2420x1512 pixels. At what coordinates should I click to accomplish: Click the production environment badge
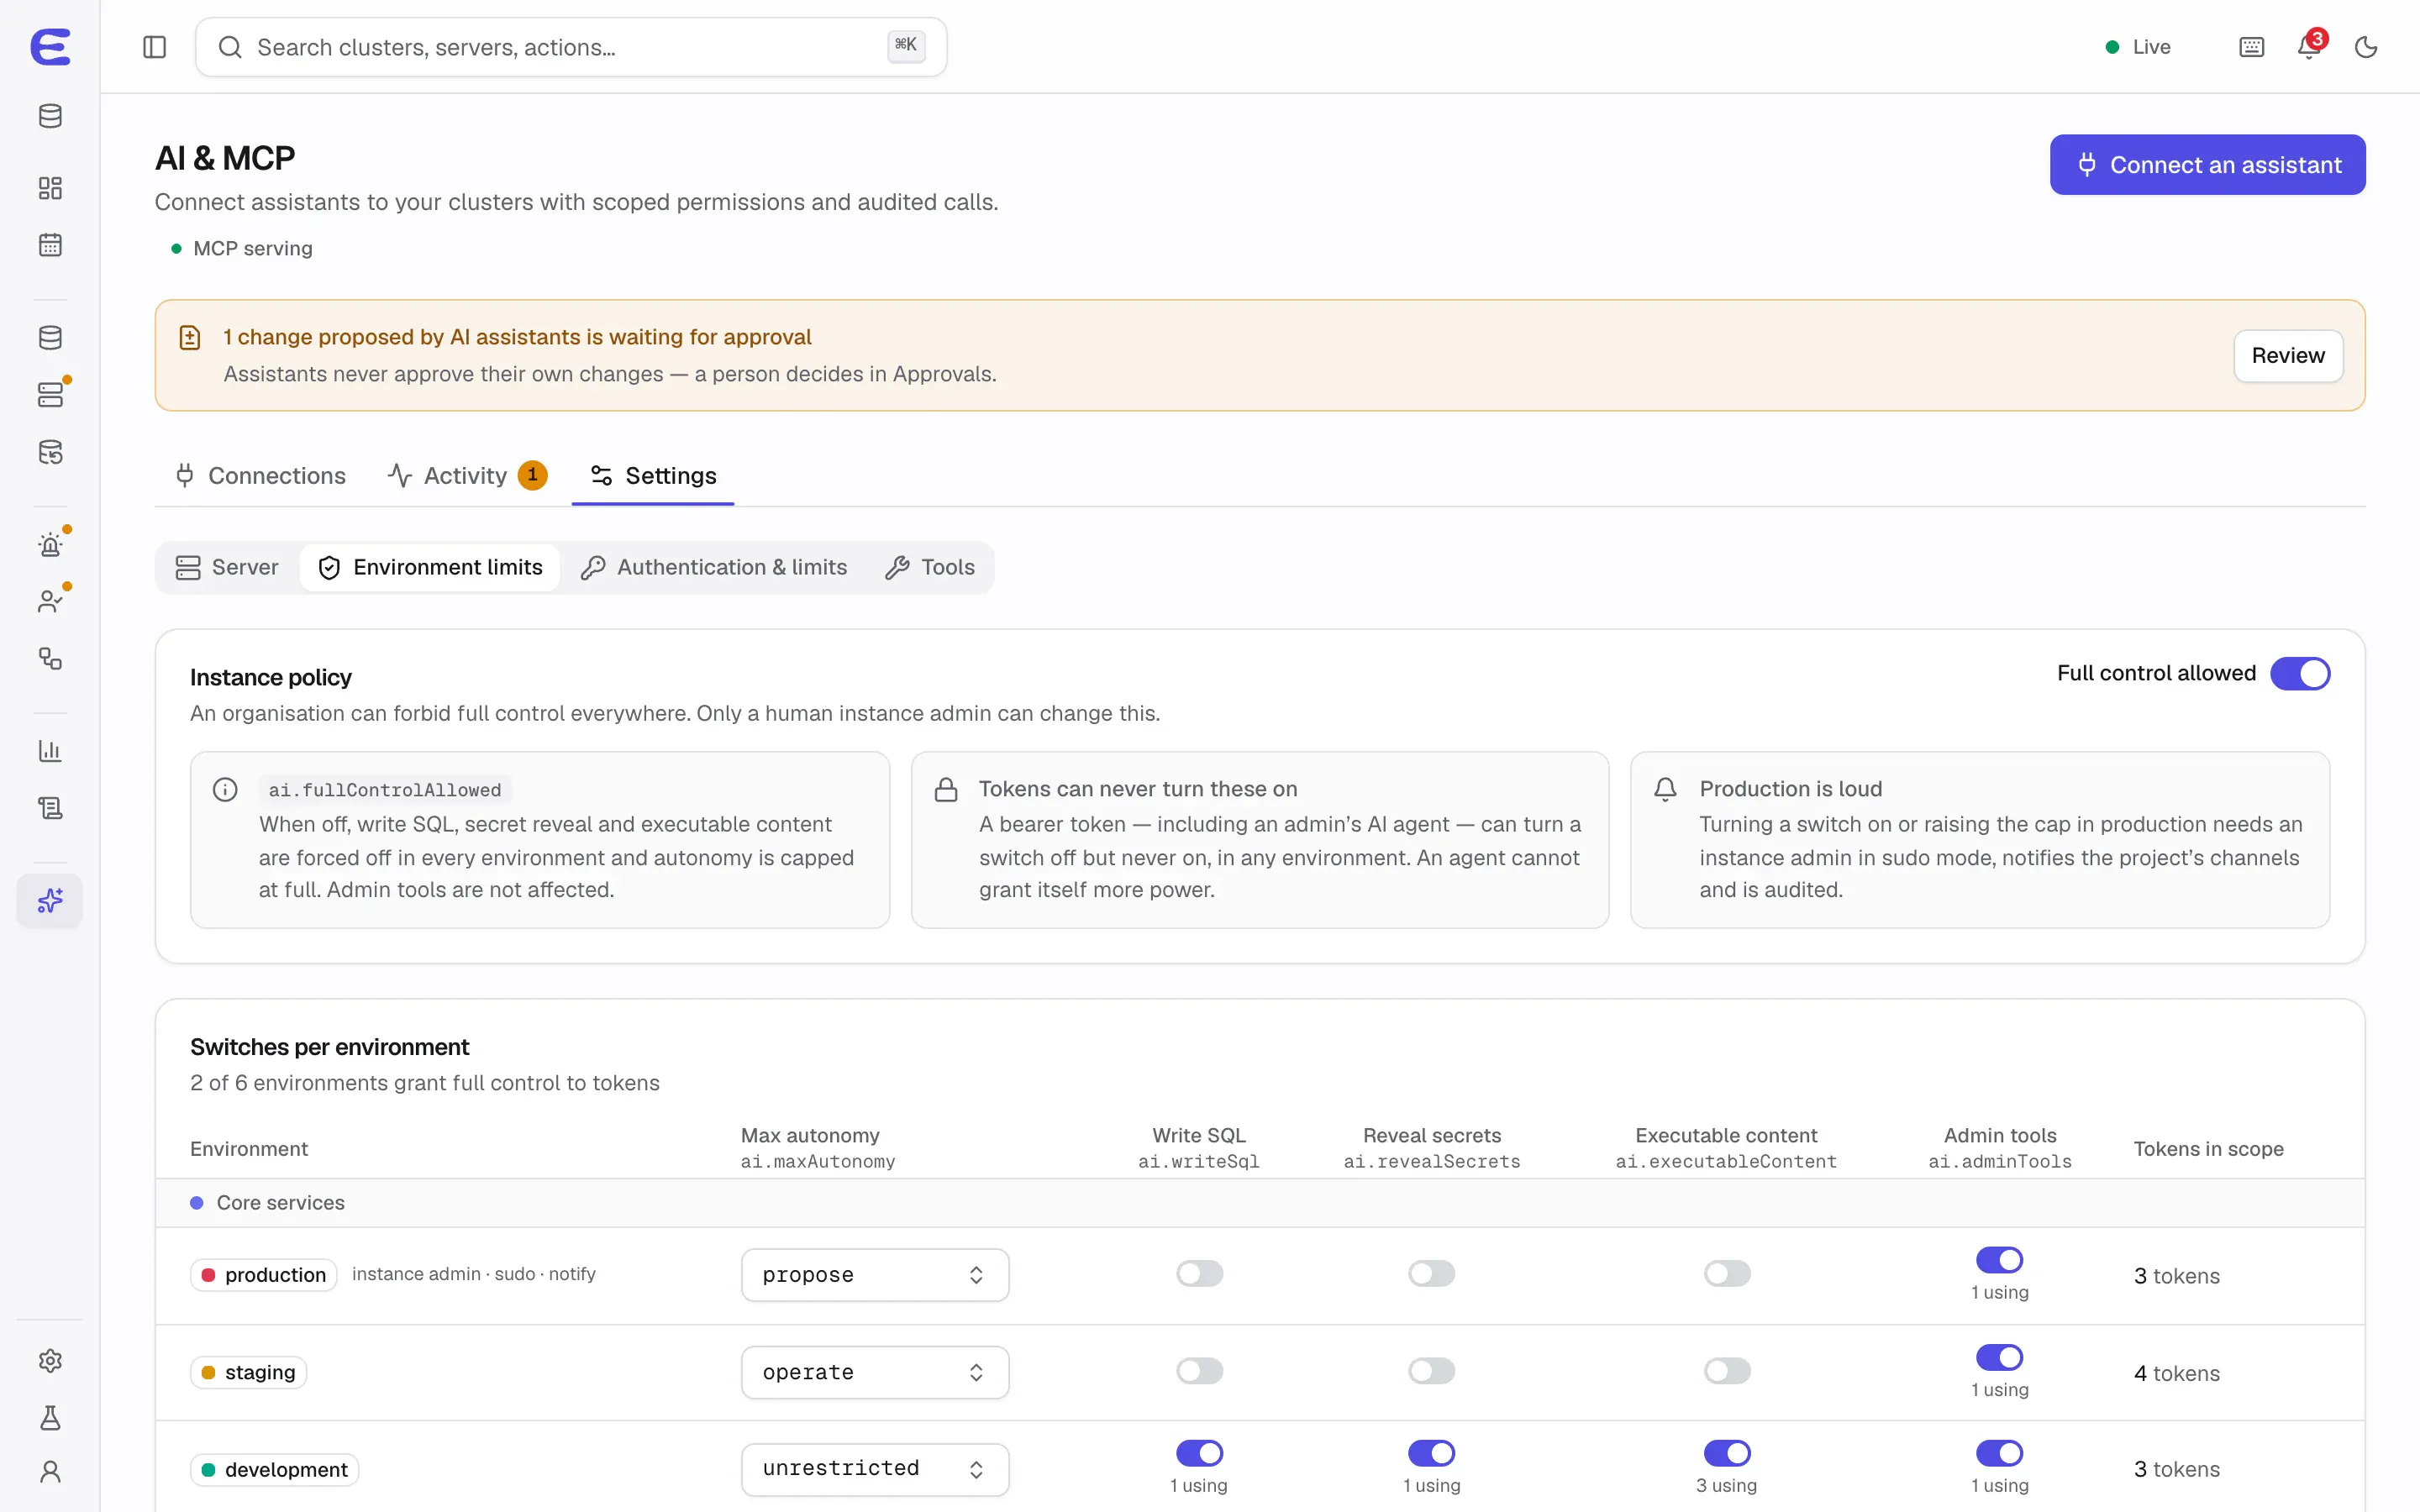click(x=264, y=1275)
